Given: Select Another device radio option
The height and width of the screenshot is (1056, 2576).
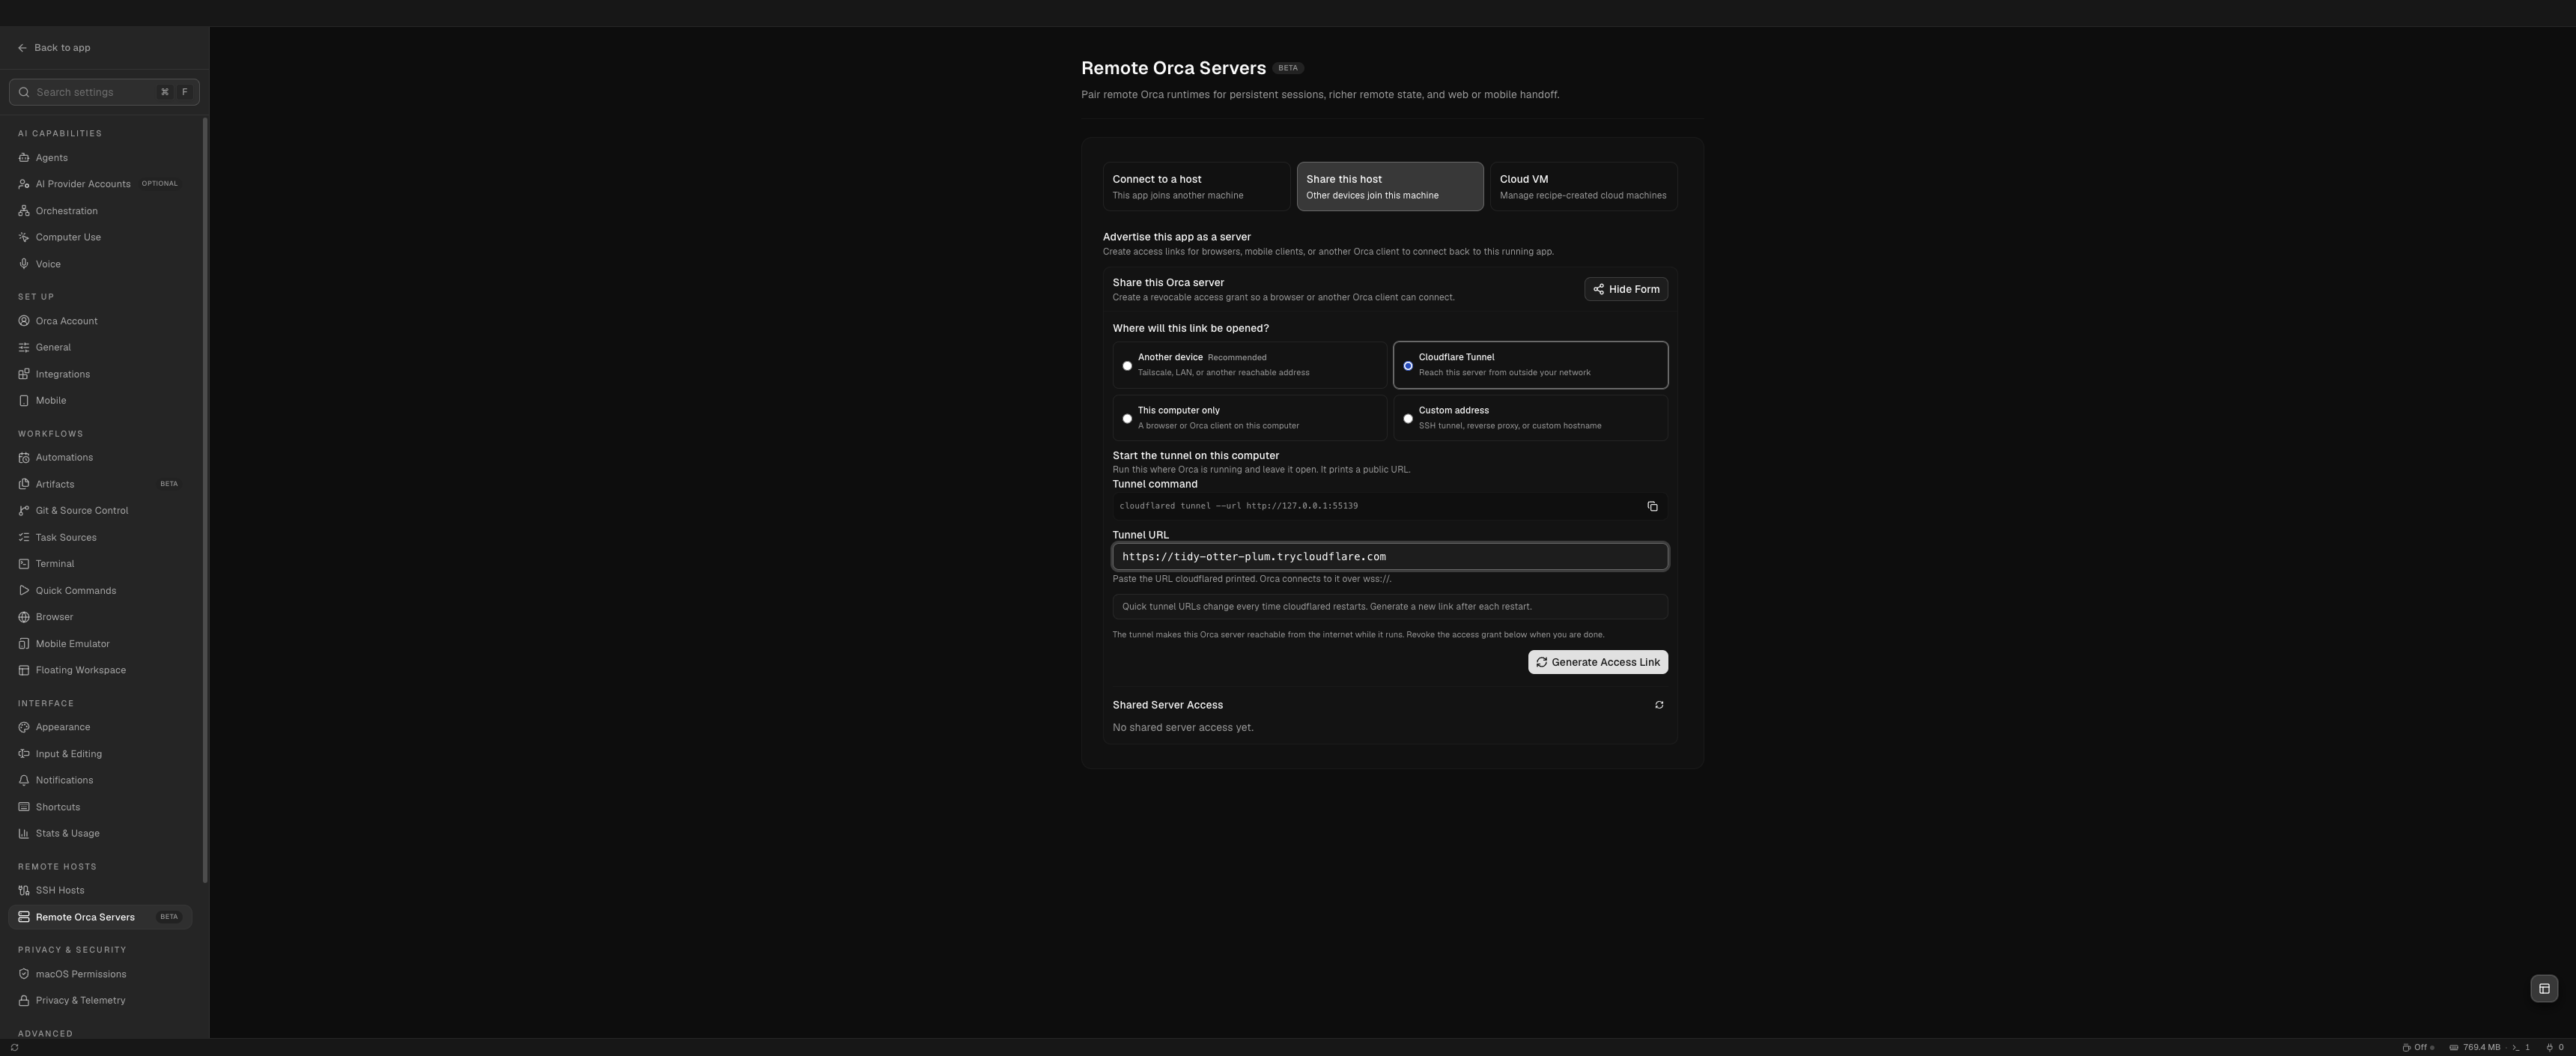Looking at the screenshot, I should [x=1249, y=365].
